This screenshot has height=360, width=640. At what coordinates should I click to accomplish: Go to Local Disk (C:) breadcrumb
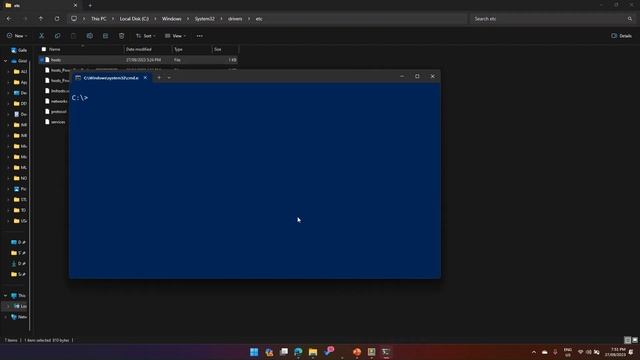134,19
